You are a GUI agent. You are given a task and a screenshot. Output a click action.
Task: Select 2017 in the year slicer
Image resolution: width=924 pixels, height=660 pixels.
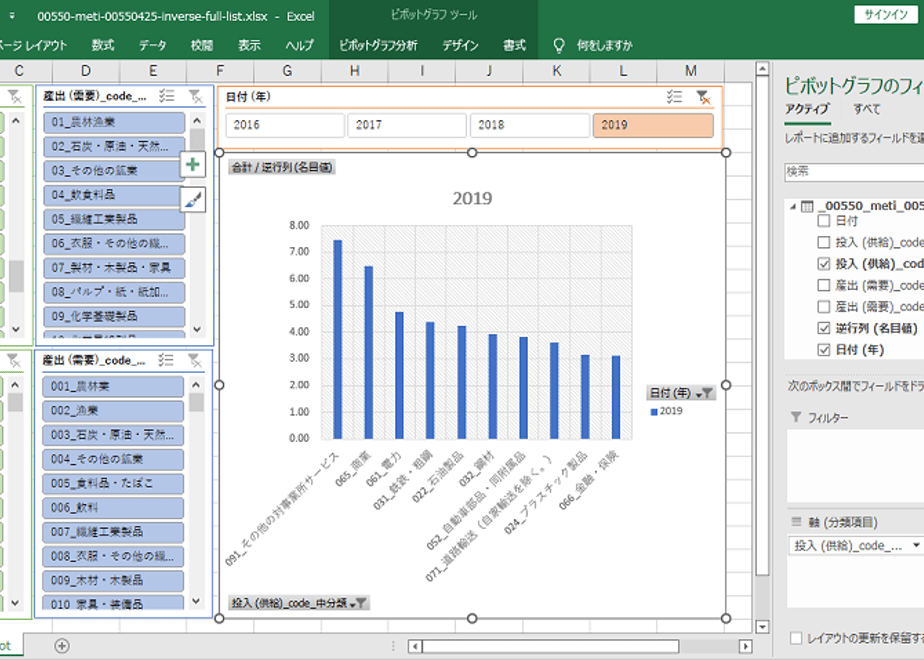tap(407, 125)
